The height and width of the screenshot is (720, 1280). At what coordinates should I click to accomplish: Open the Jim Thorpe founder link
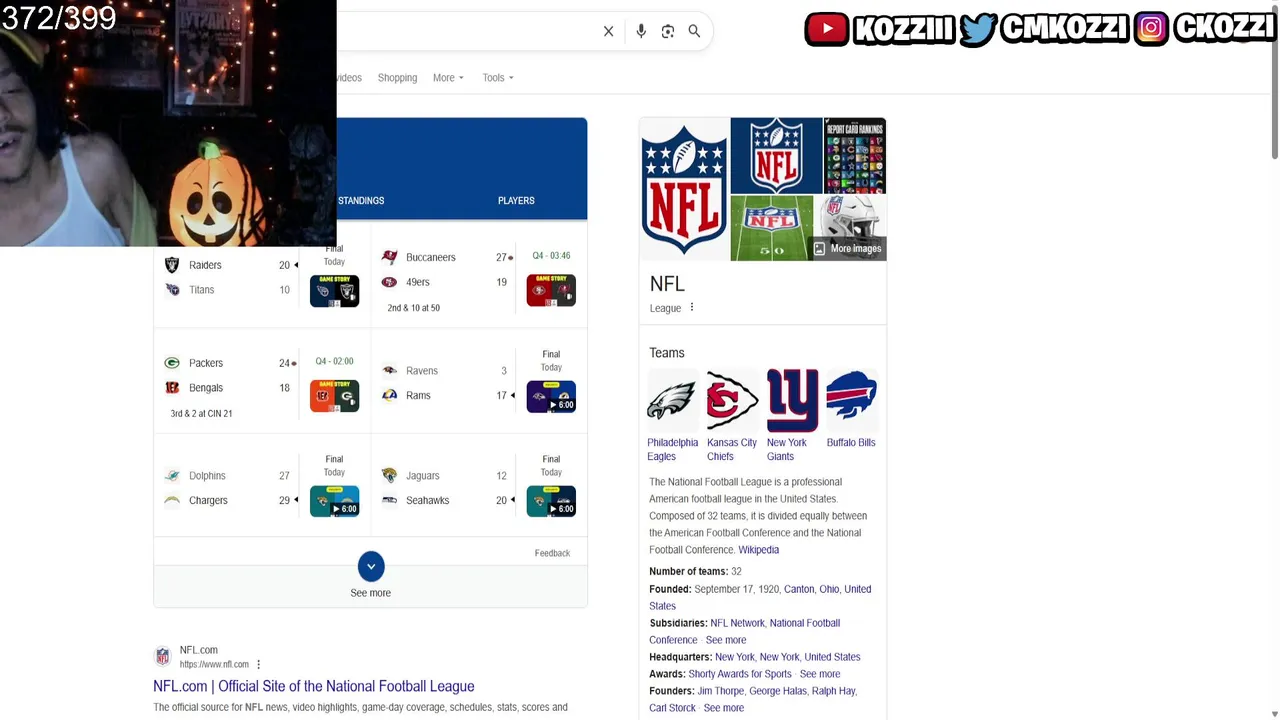pyautogui.click(x=720, y=691)
